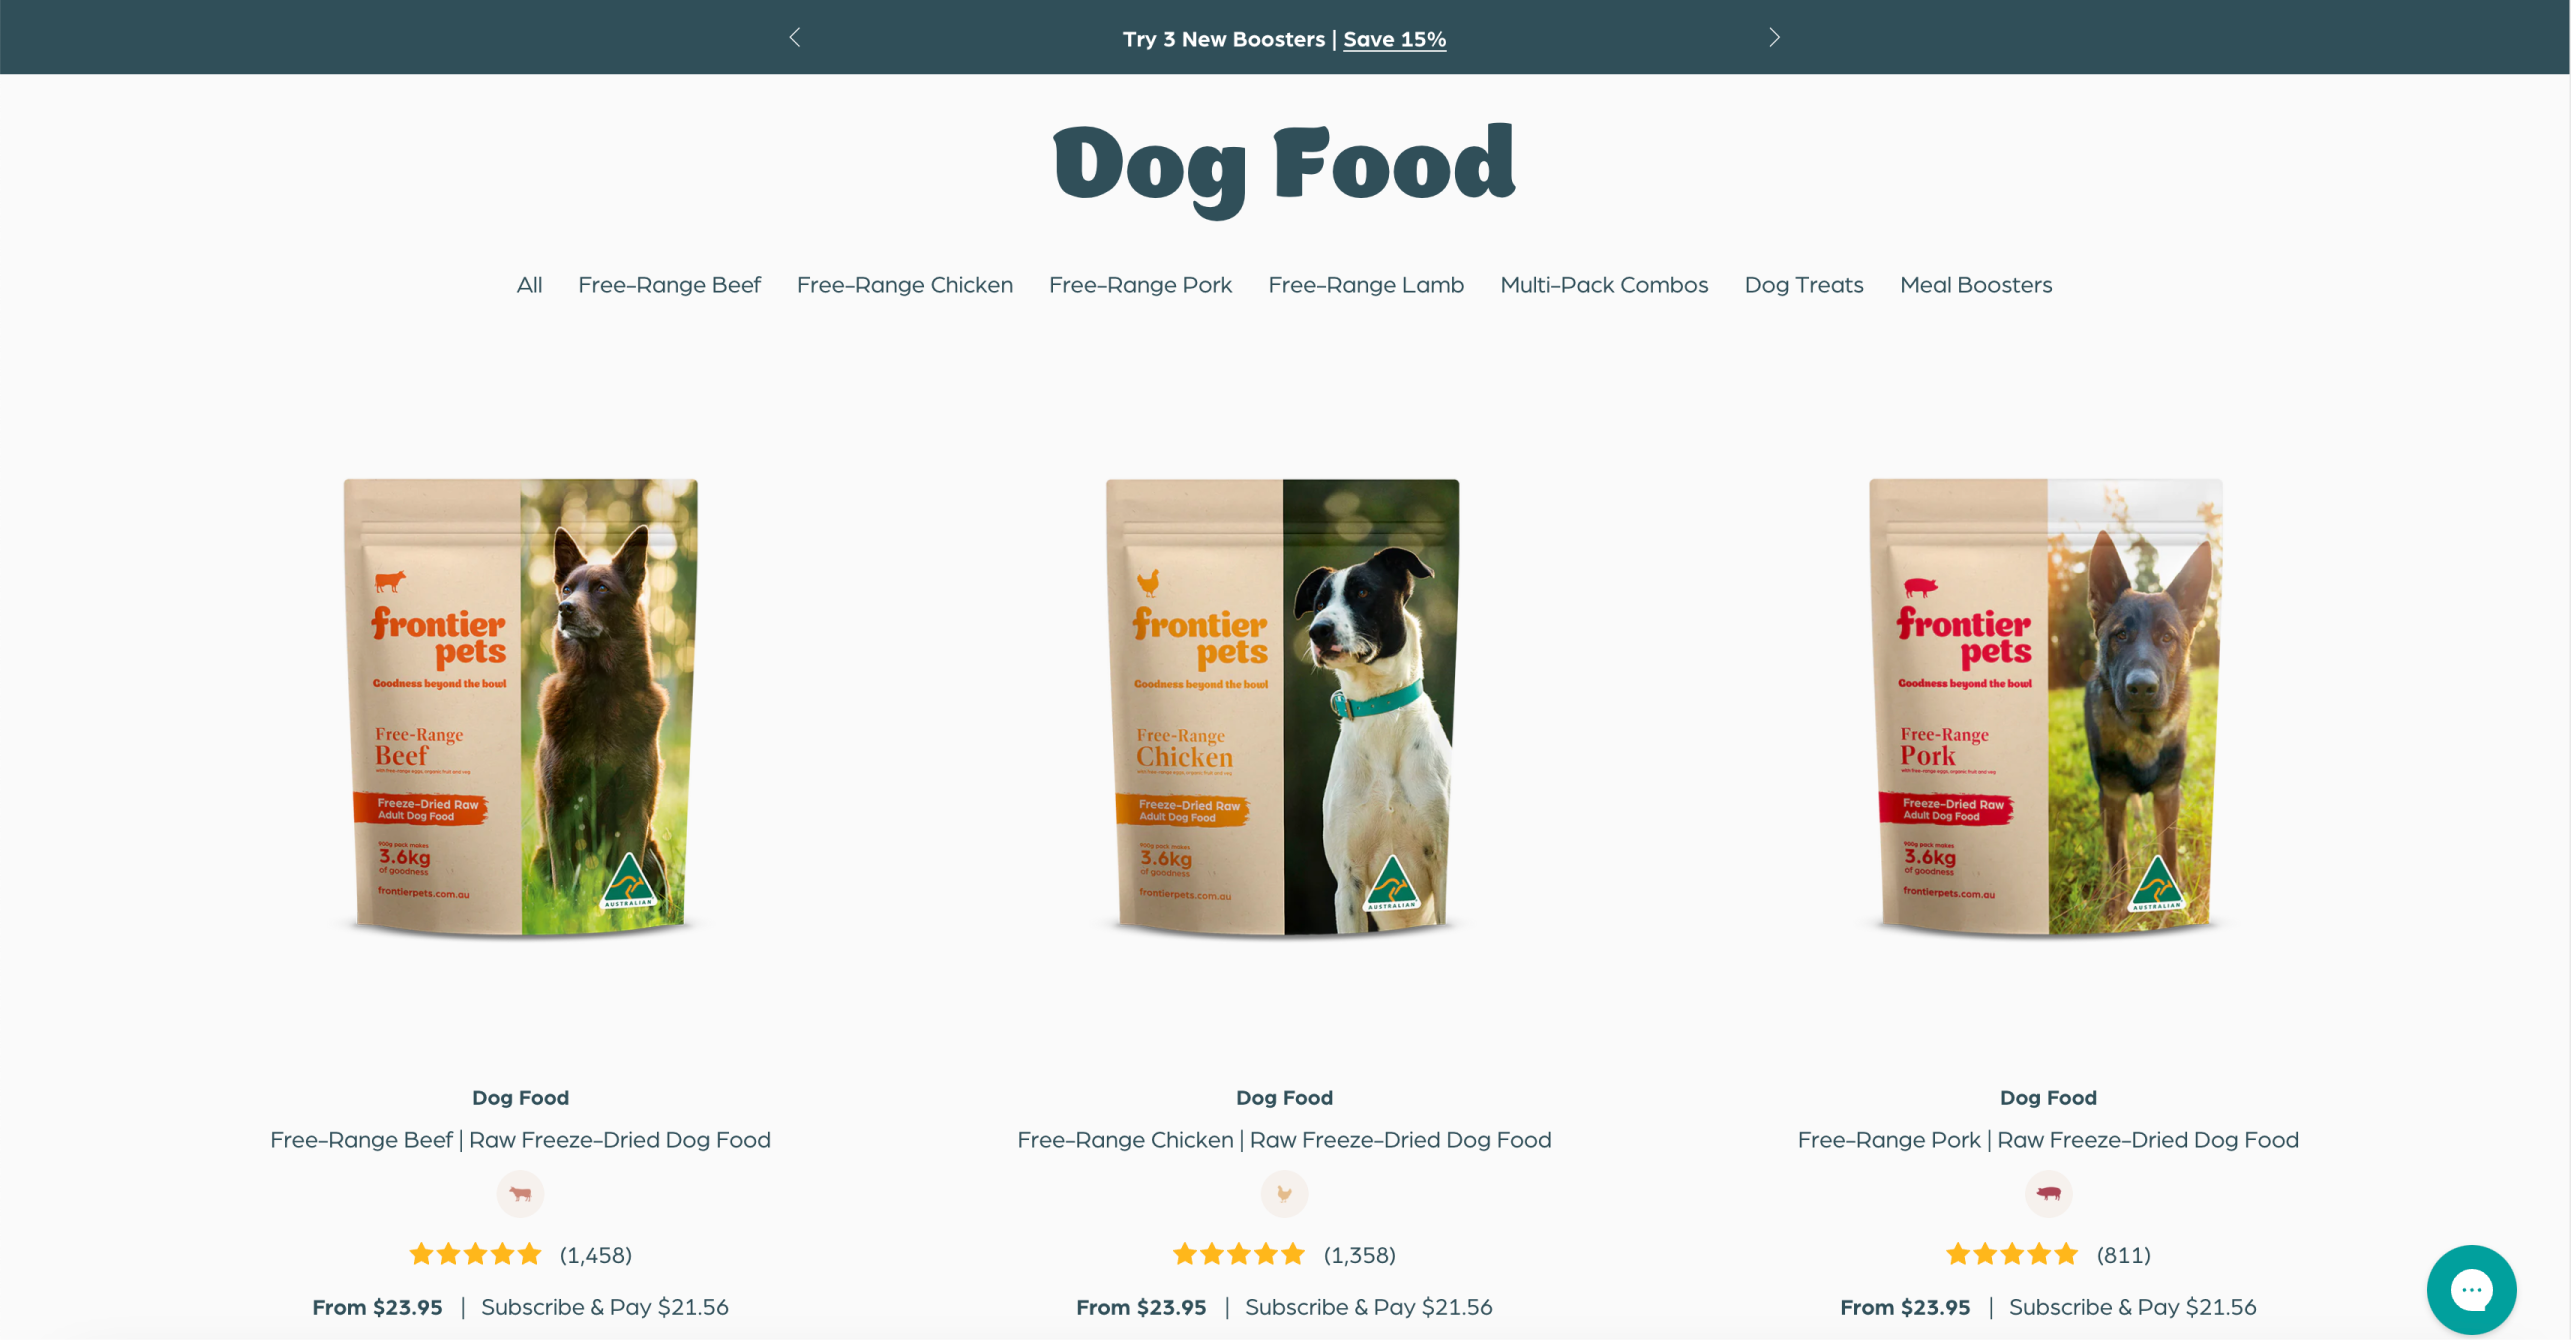The image size is (2571, 1340).
Task: Open the Dog Treats category
Action: click(1803, 285)
